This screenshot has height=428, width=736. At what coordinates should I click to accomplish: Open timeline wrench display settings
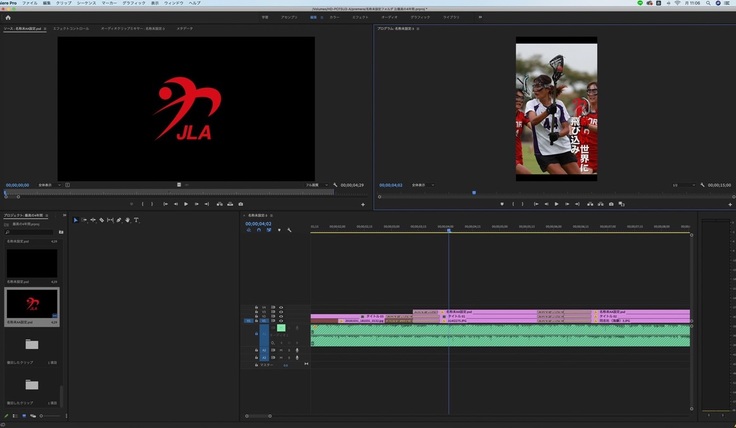tap(289, 230)
